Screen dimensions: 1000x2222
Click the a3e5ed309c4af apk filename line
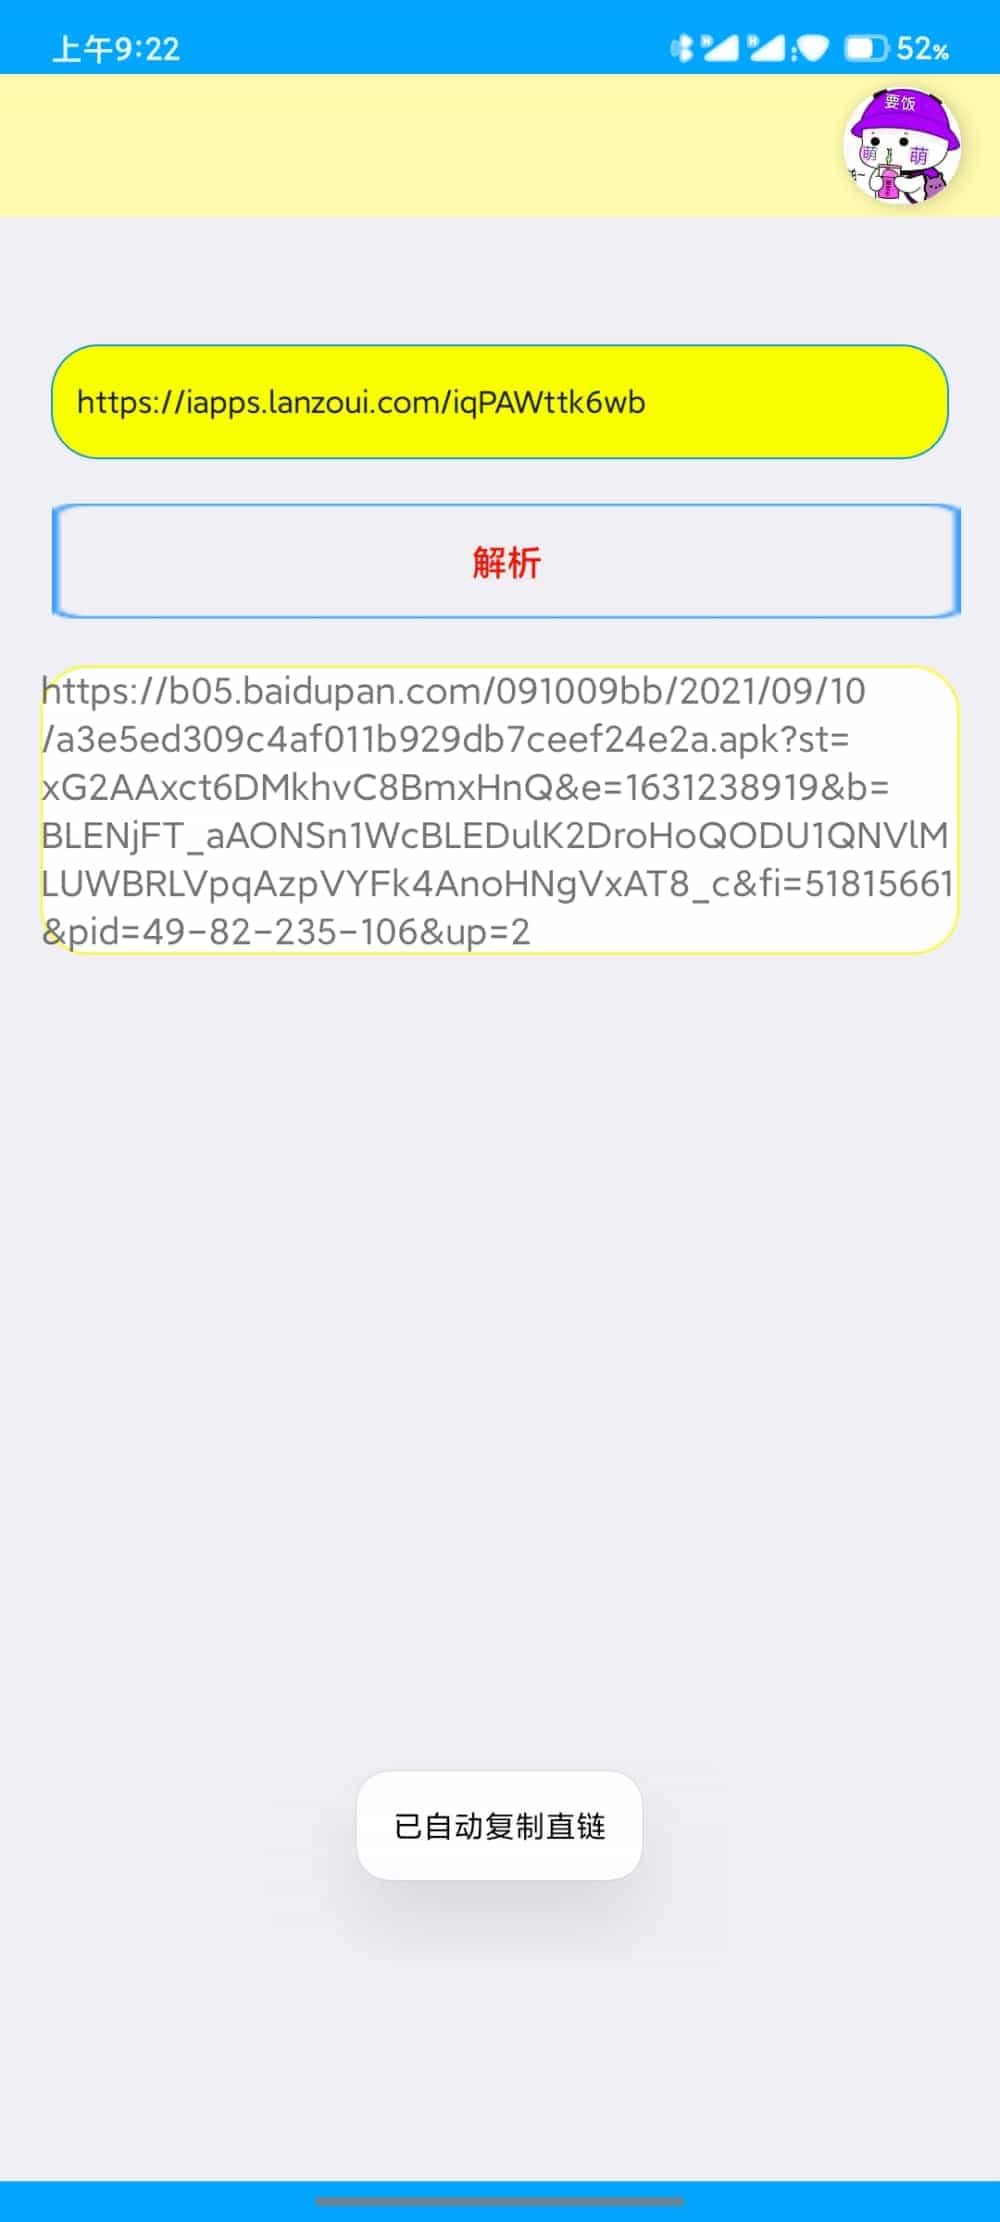[x=445, y=740]
